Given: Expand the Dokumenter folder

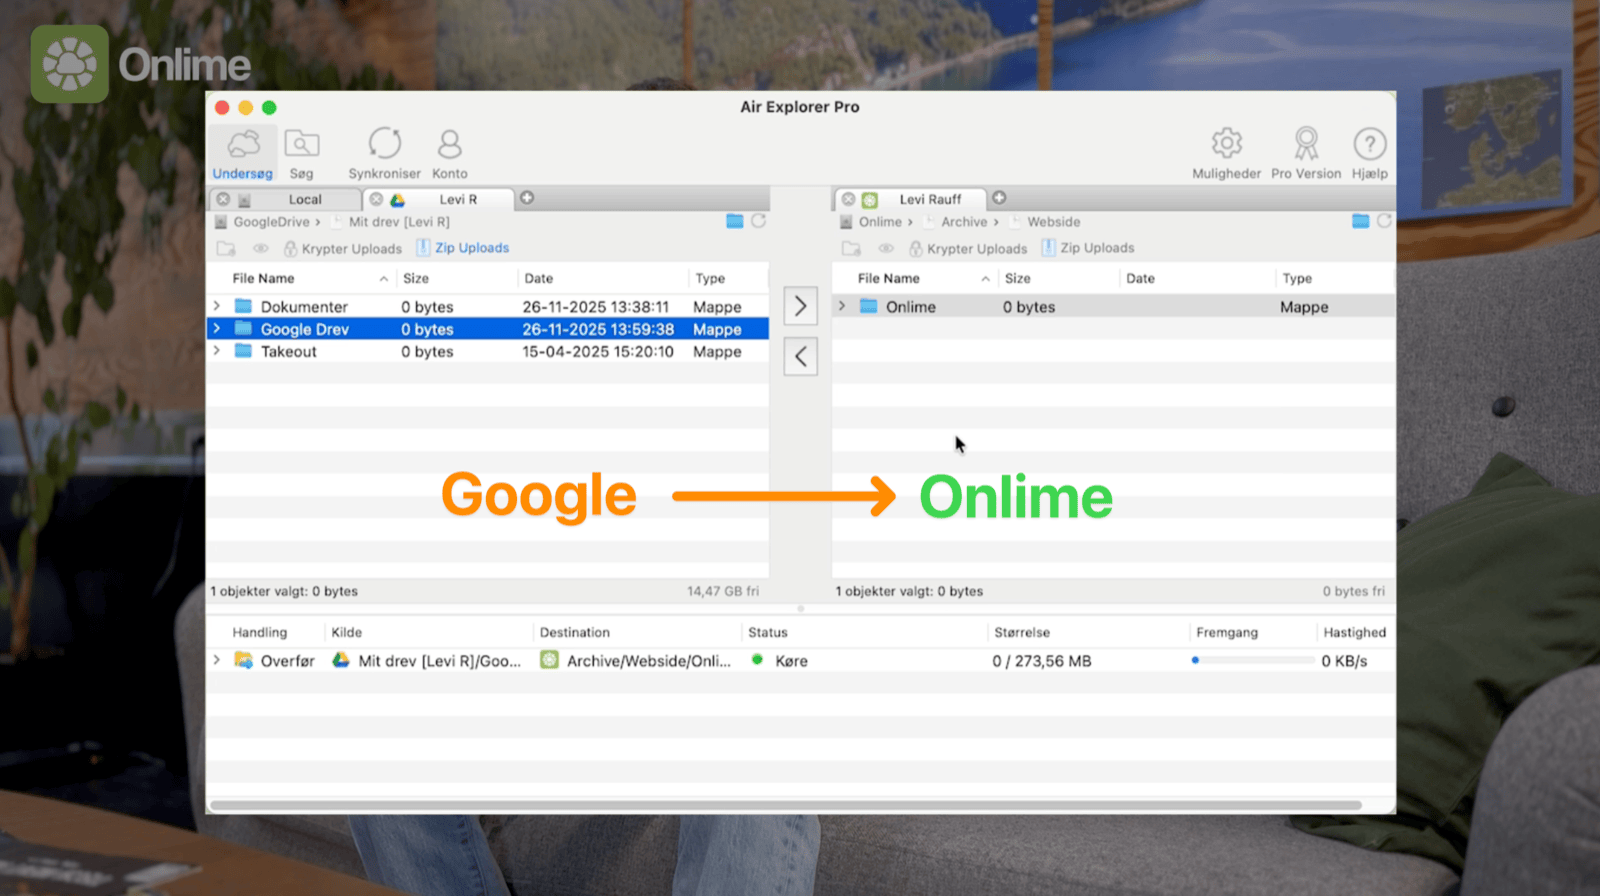Looking at the screenshot, I should 216,306.
